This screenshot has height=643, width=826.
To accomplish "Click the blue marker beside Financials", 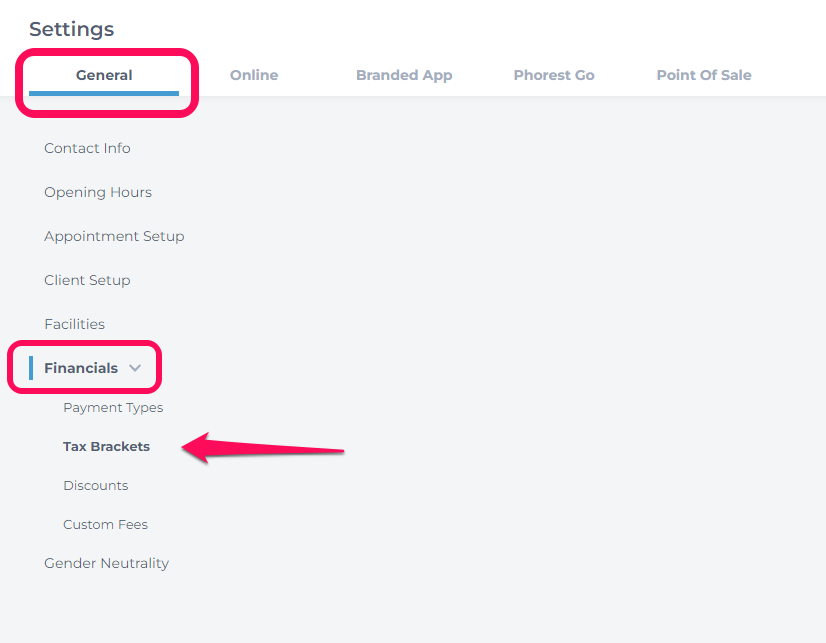I will point(31,368).
